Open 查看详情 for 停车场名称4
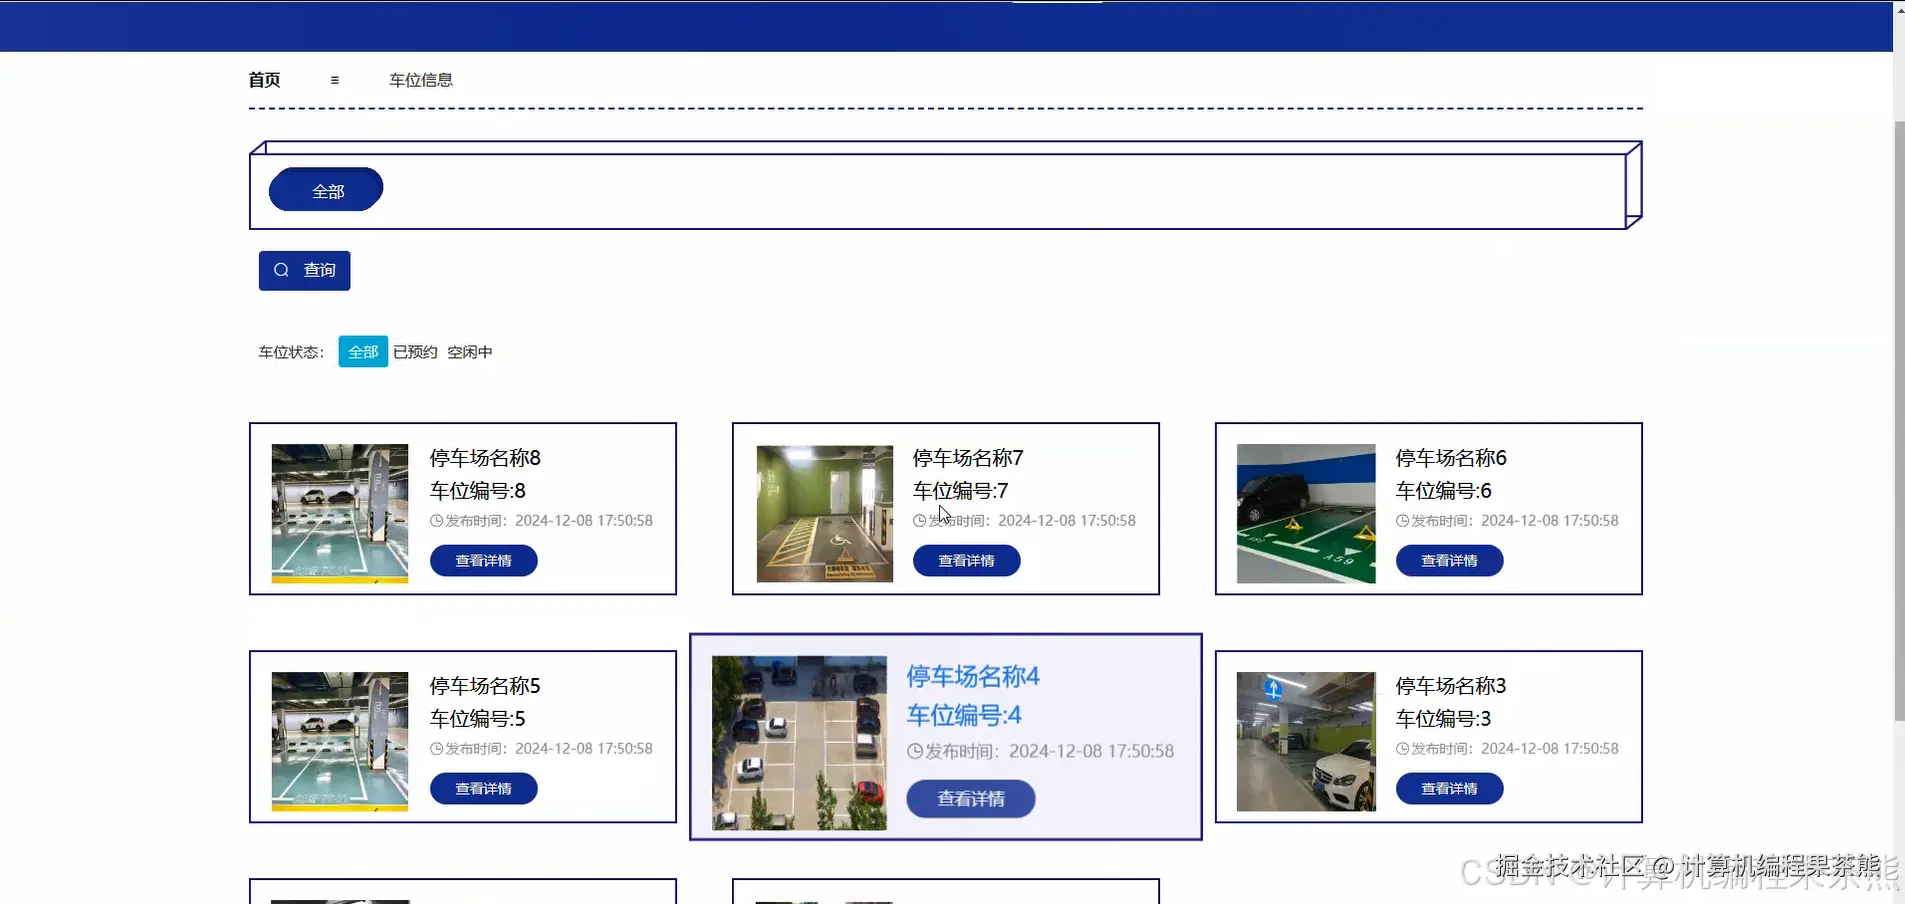Screen dimensions: 1905x904 (970, 798)
